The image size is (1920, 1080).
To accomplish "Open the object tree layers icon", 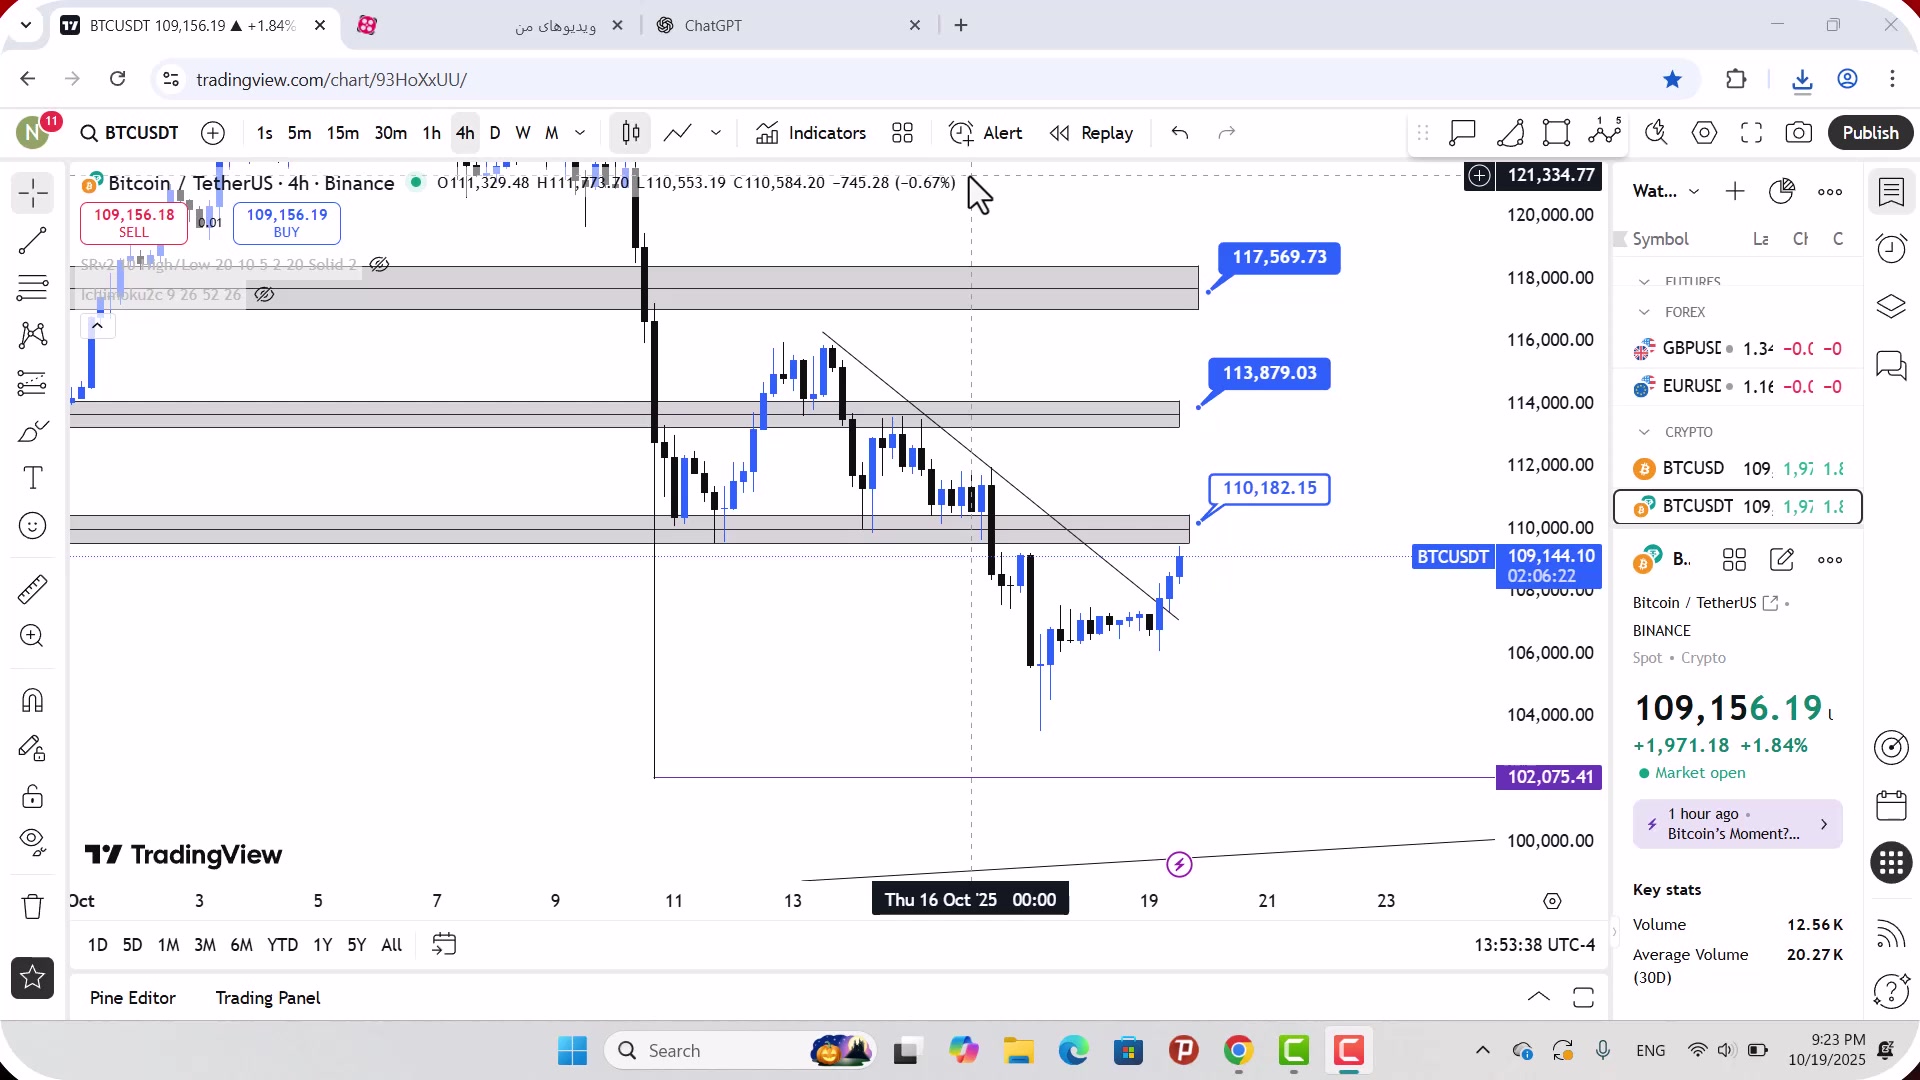I will (x=1891, y=307).
